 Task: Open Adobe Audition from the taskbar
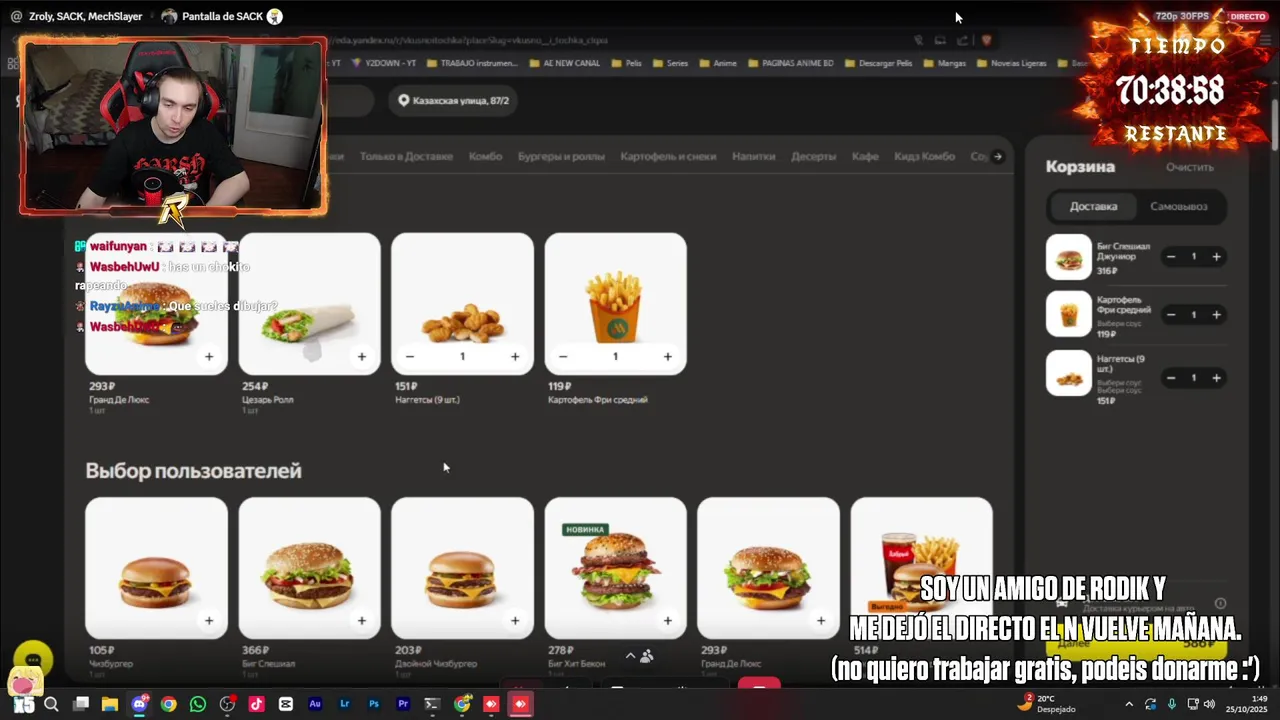[x=315, y=704]
